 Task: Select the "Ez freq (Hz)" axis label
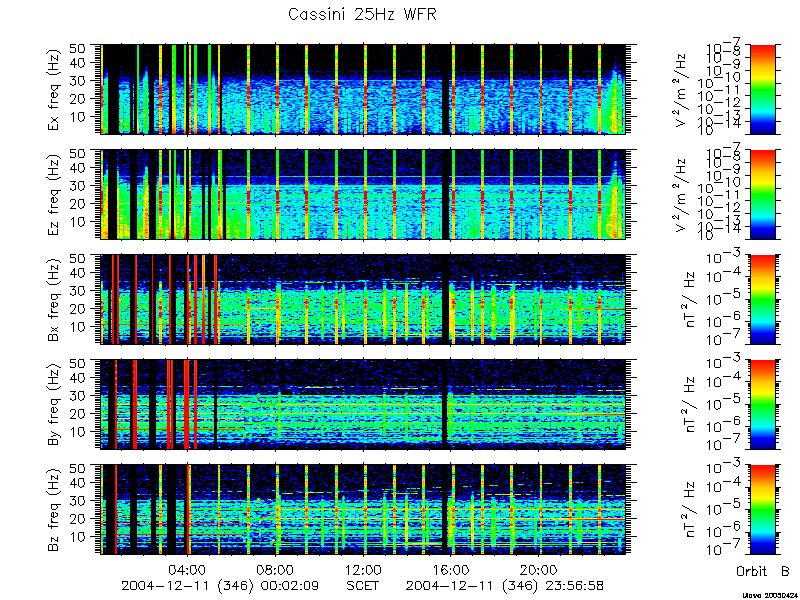click(53, 194)
